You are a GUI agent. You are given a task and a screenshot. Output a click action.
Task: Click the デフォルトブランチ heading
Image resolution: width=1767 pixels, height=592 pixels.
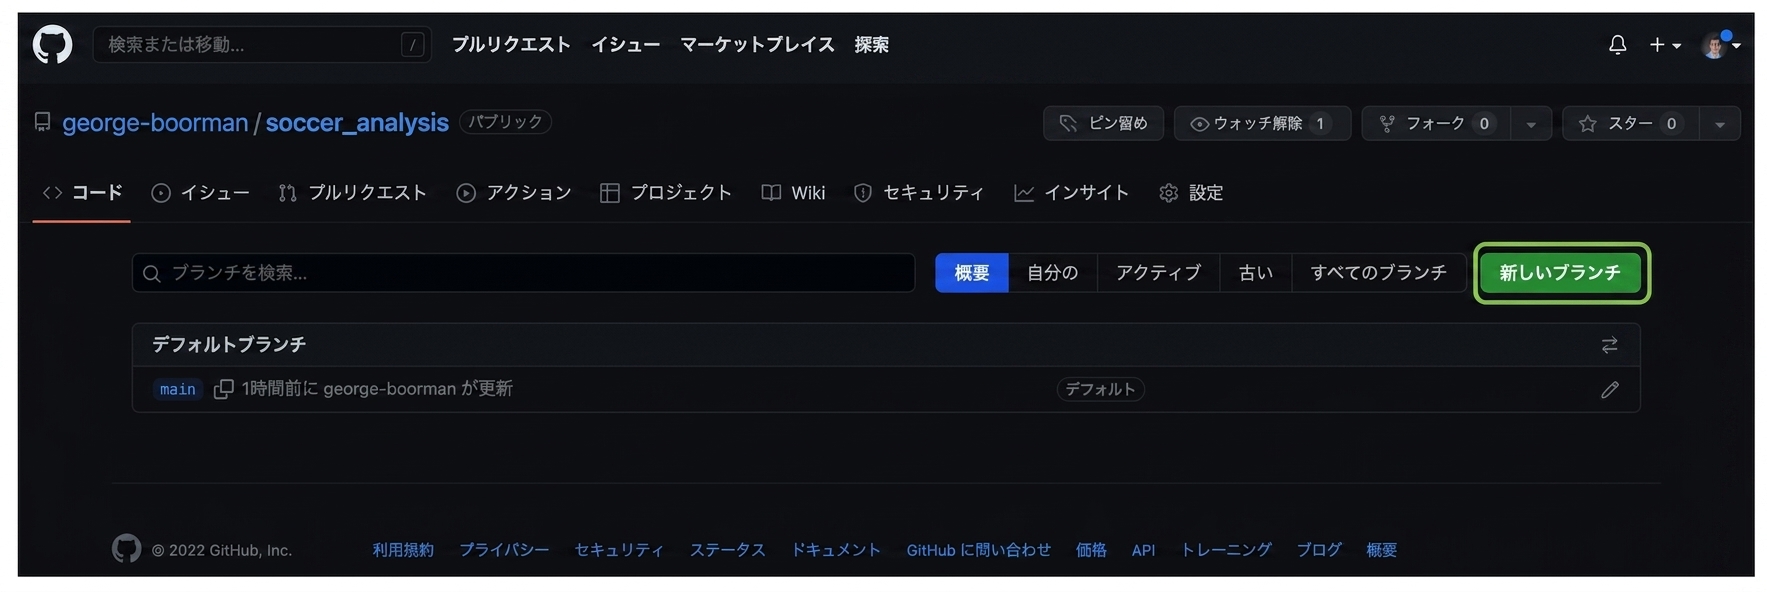tap(229, 345)
